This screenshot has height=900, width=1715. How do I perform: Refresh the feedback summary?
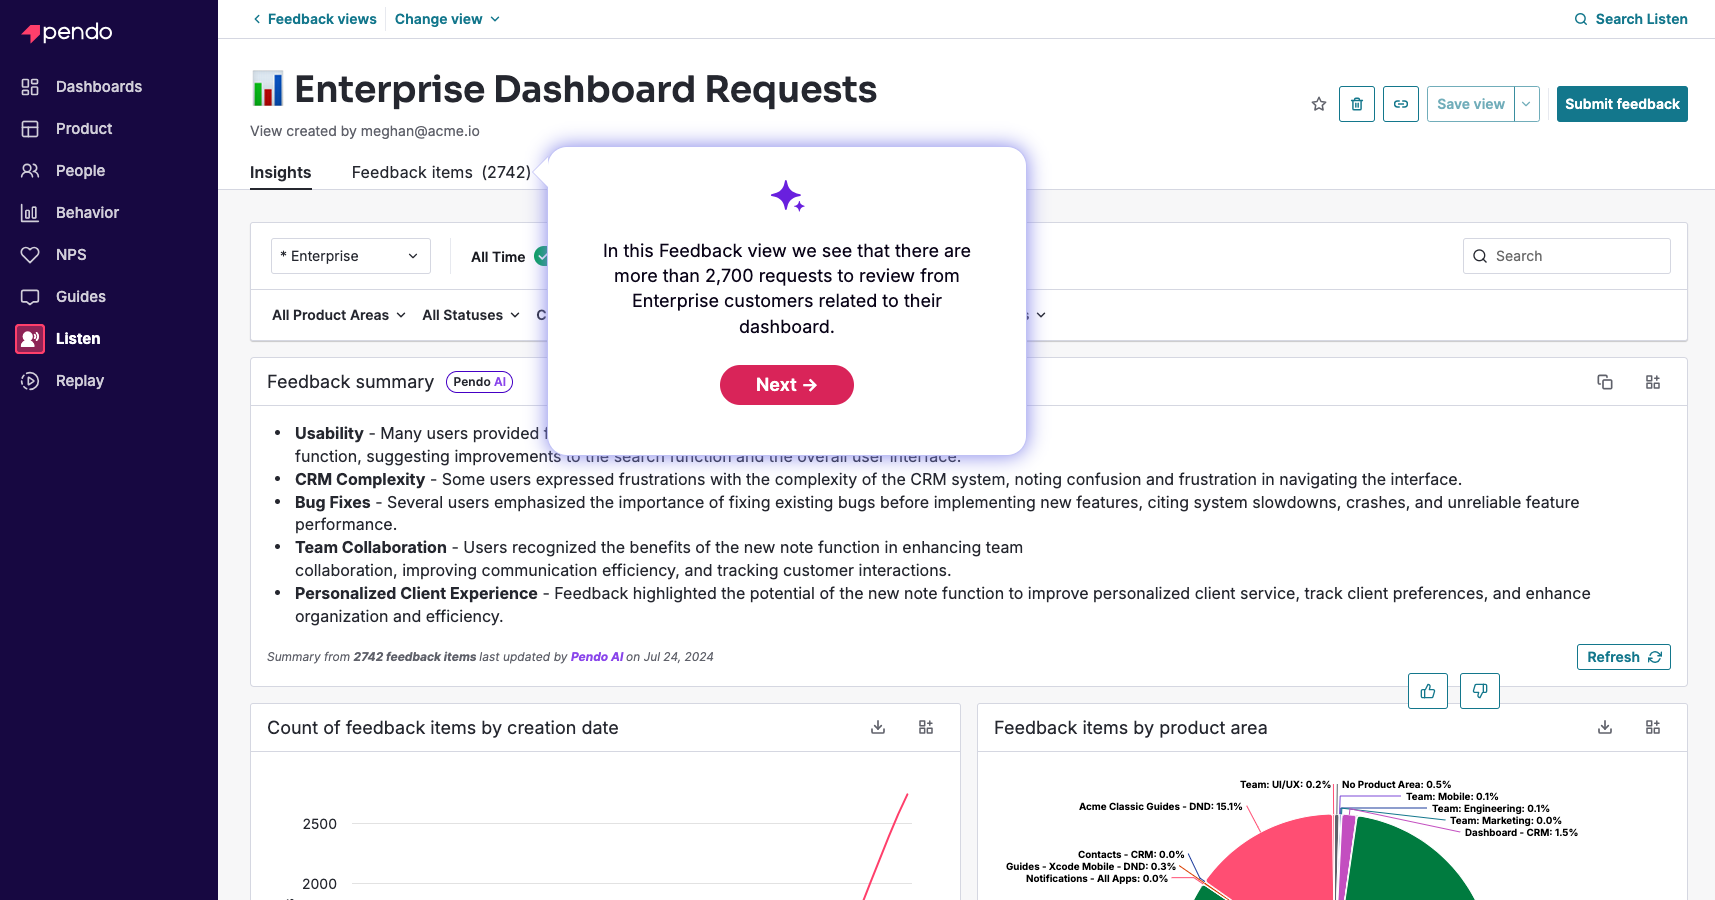[x=1624, y=657]
